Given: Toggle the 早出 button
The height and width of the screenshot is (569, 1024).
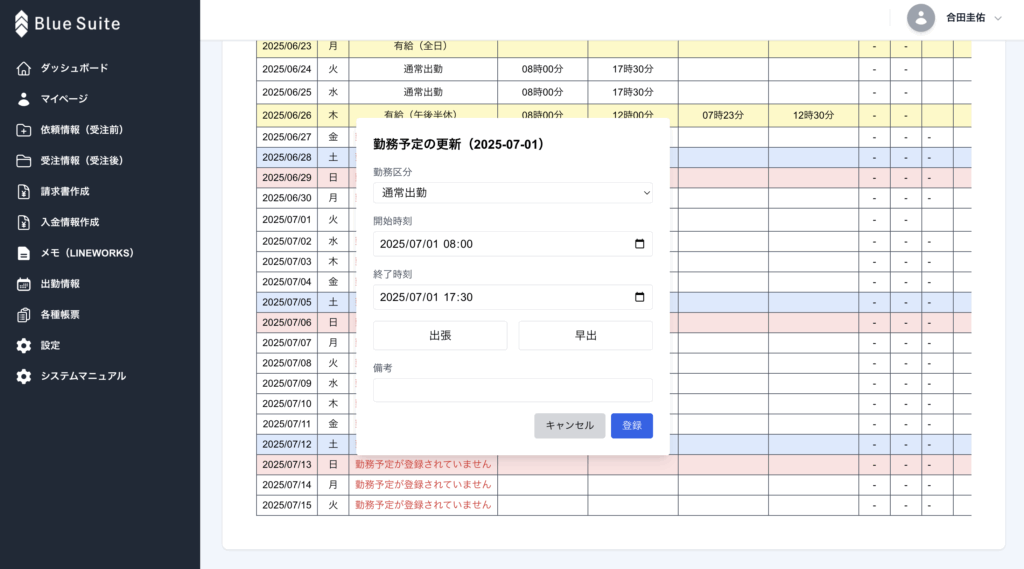Looking at the screenshot, I should tap(586, 336).
